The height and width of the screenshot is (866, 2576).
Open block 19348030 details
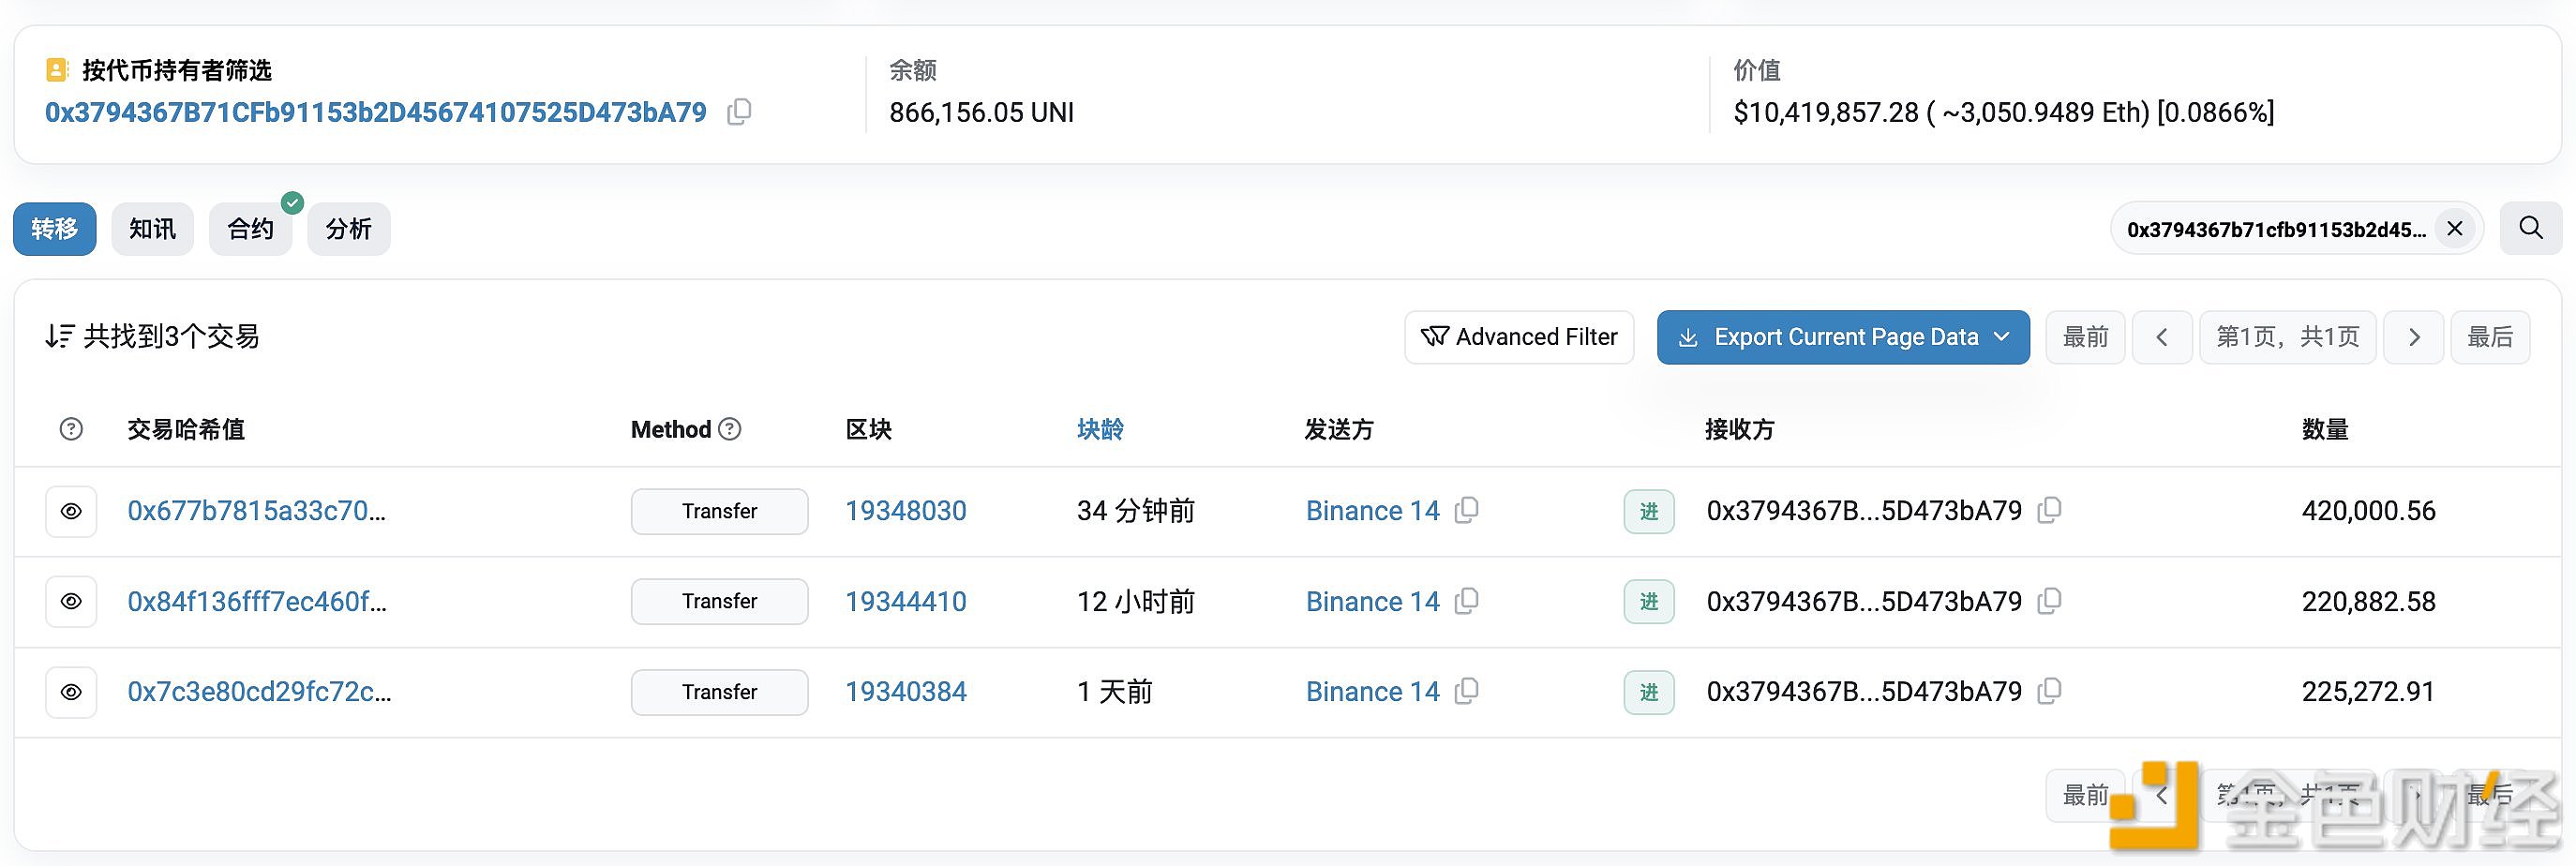[905, 510]
